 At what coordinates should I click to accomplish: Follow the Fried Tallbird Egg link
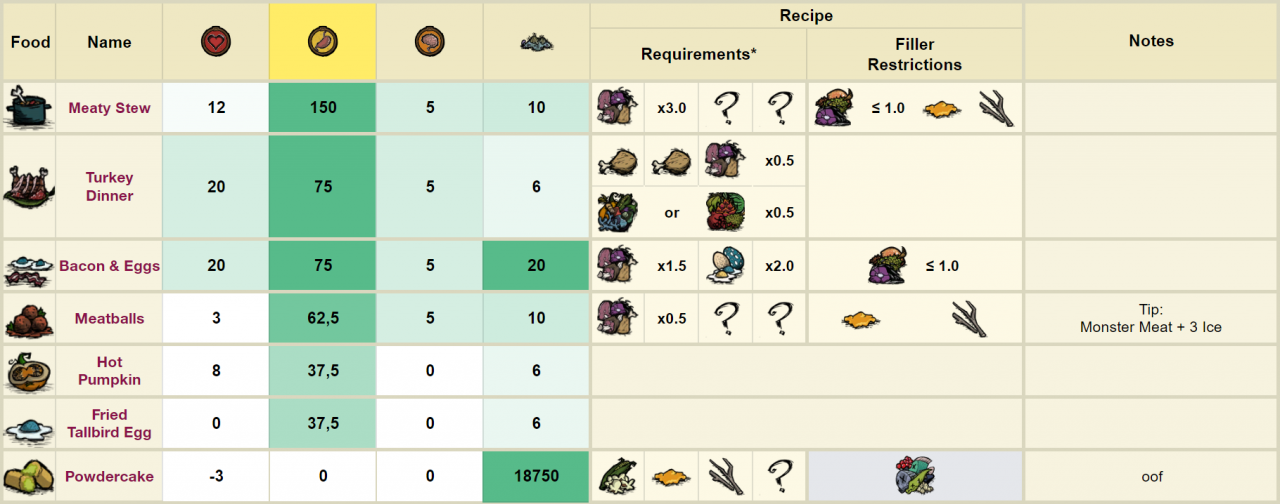(x=109, y=424)
